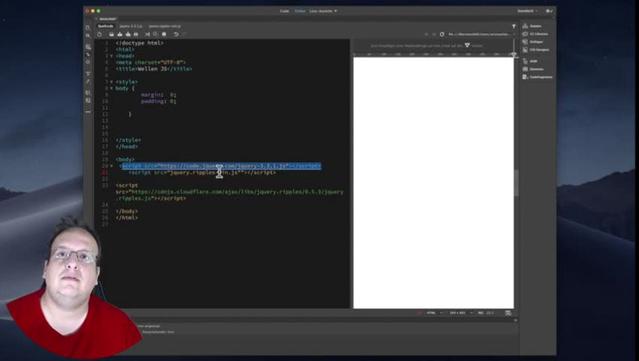The width and height of the screenshot is (639, 361).
Task: Select the Quellcode related file tab
Action: click(106, 26)
